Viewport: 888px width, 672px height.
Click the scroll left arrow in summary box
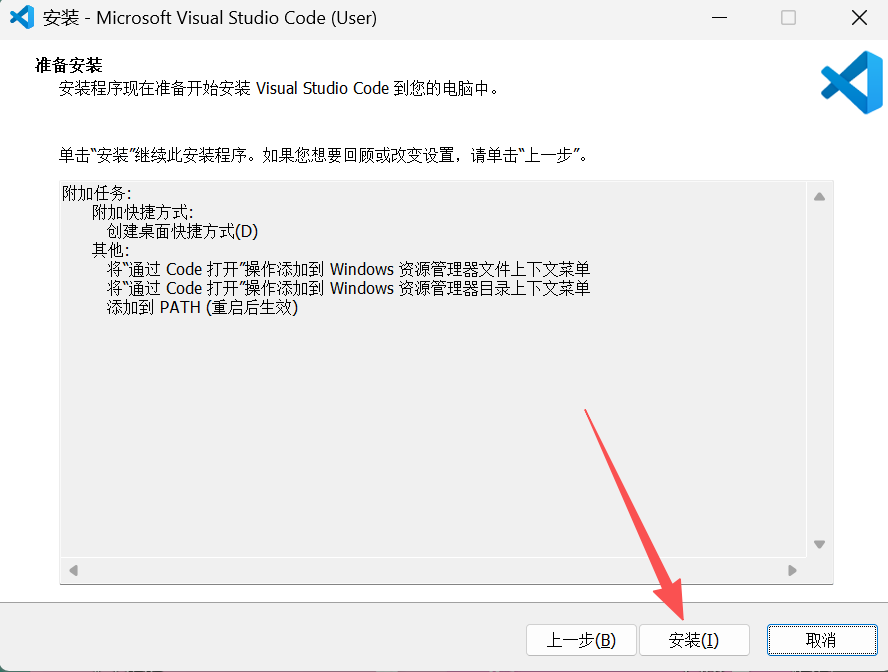coord(74,570)
